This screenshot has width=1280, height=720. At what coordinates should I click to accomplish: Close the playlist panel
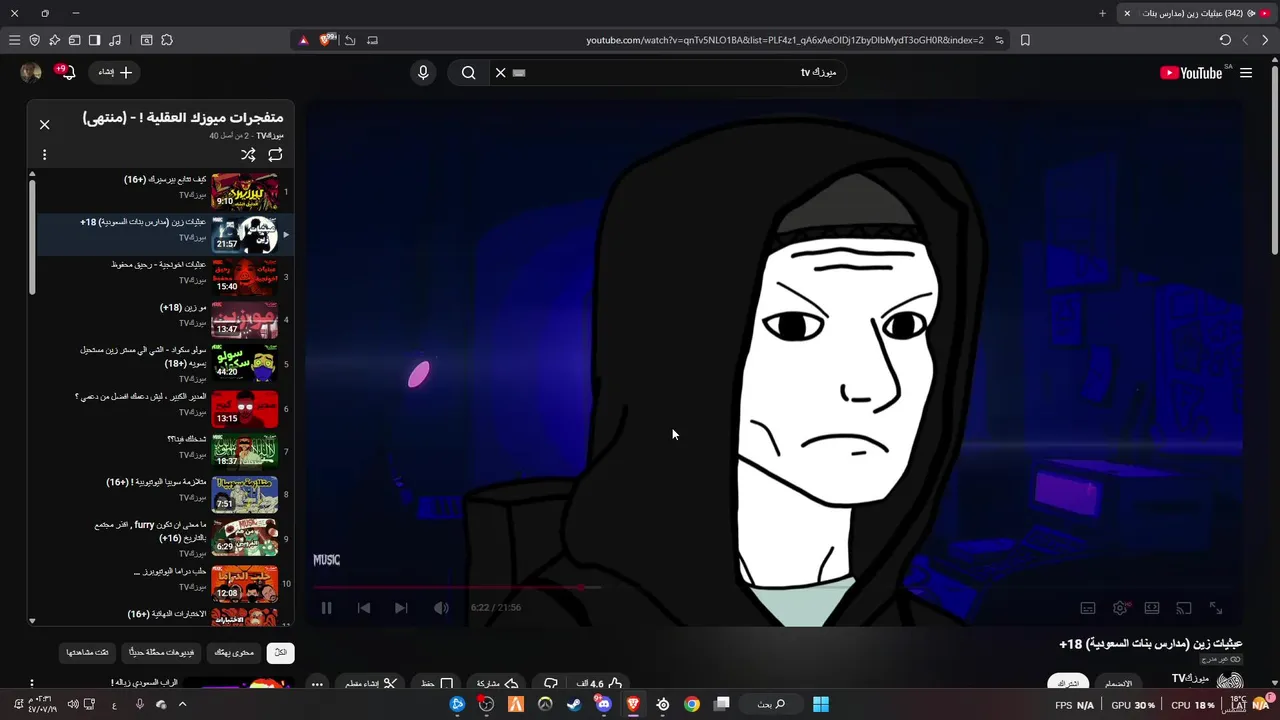tap(44, 124)
